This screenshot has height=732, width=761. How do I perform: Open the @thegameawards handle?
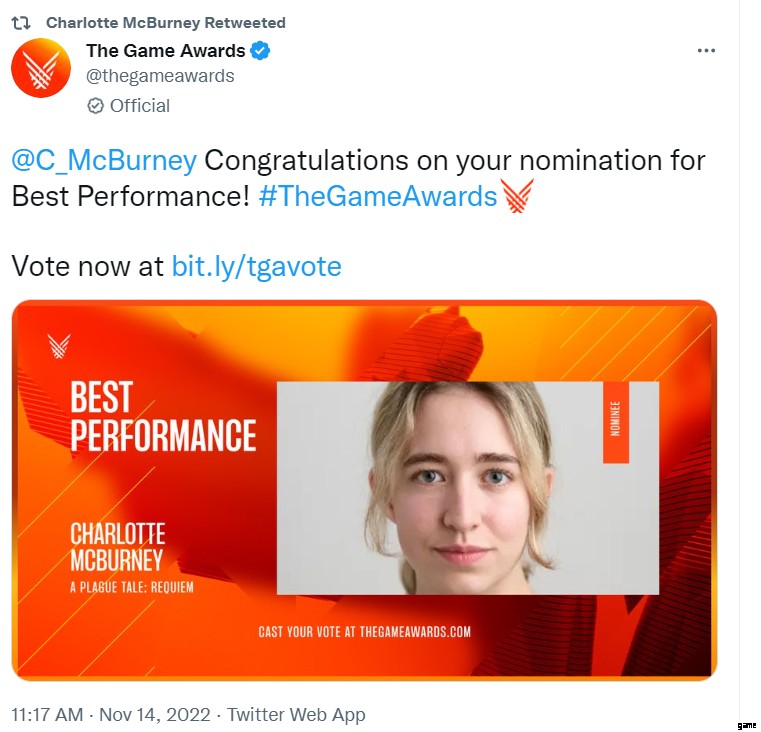160,76
